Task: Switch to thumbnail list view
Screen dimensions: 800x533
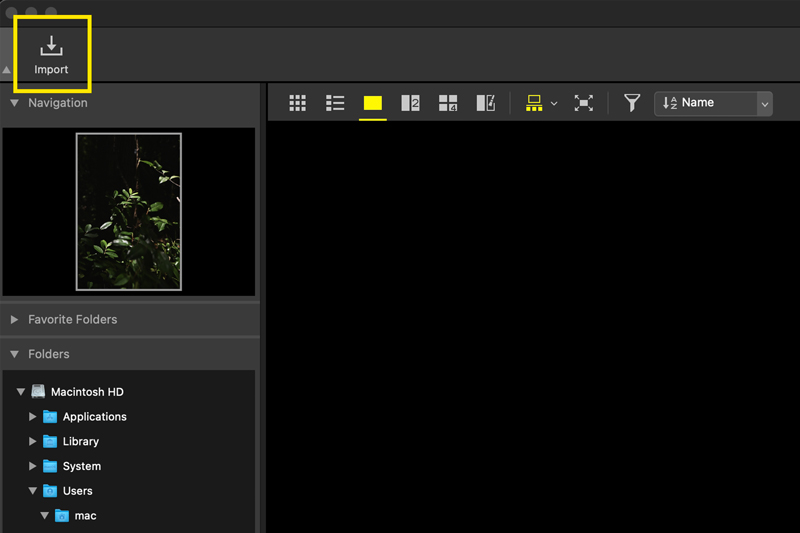Action: (335, 103)
